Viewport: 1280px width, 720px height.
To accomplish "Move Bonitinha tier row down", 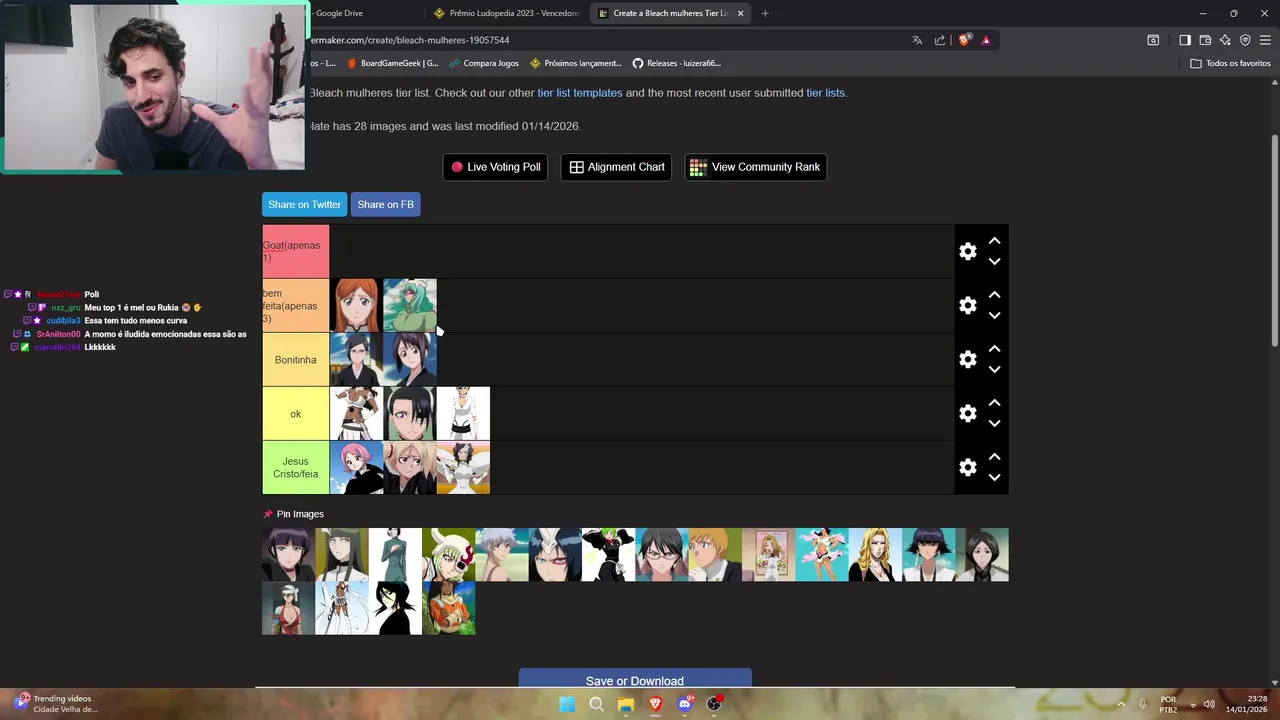I will point(994,370).
